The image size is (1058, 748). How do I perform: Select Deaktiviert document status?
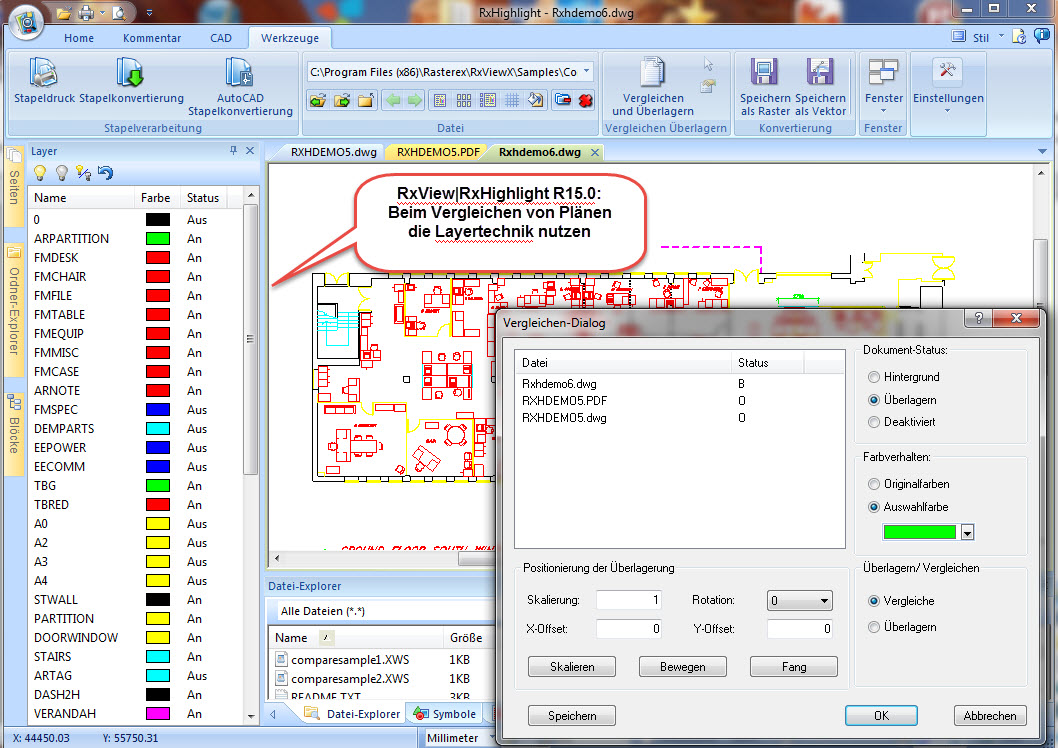click(875, 422)
